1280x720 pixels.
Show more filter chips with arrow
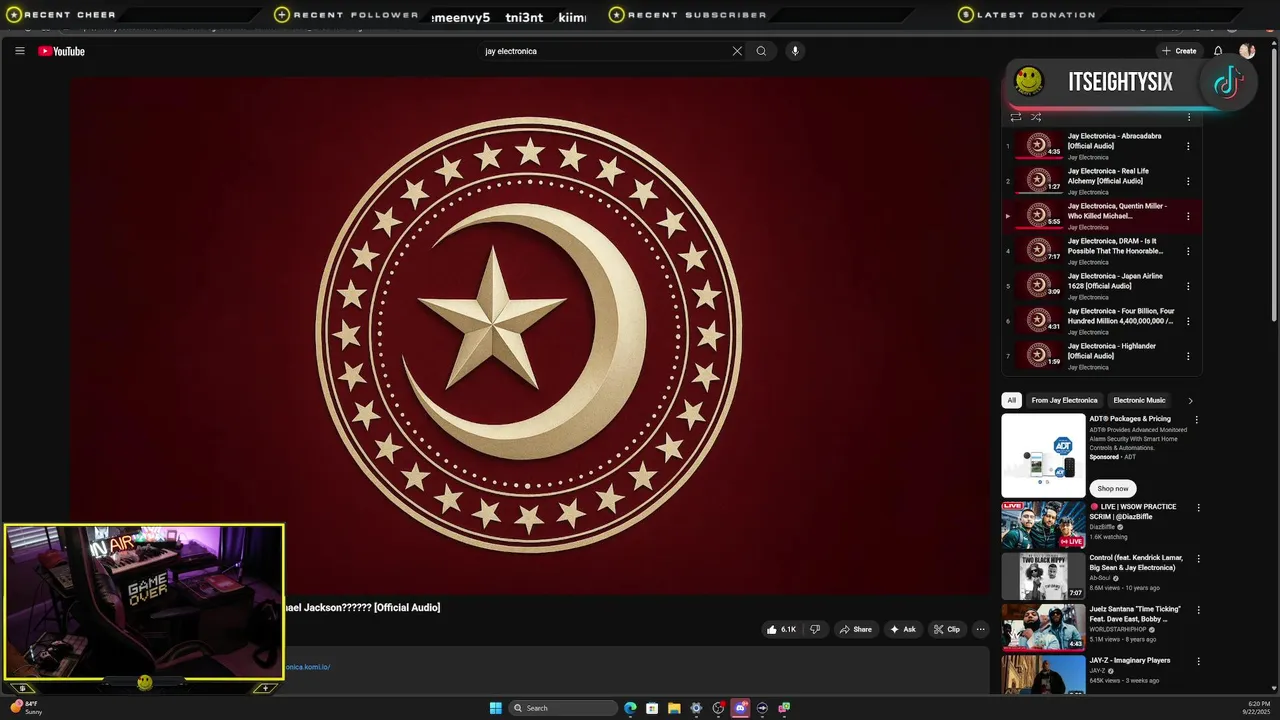click(x=1190, y=400)
